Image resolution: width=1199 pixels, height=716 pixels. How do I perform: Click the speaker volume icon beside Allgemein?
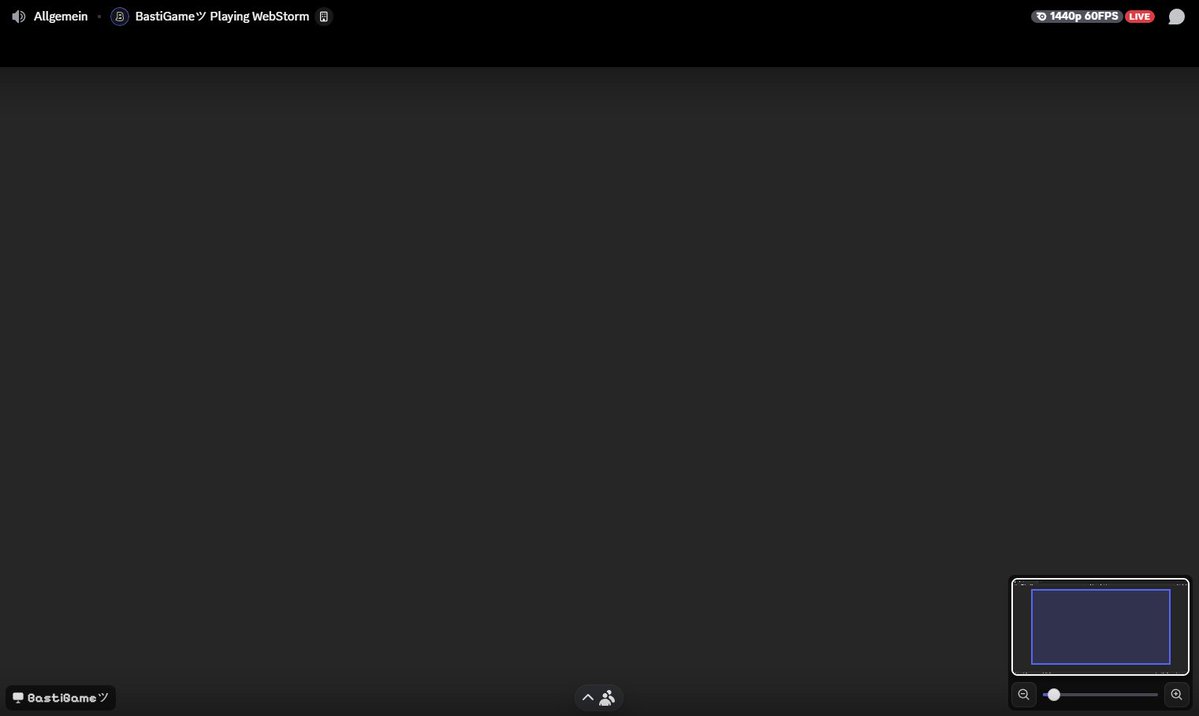(18, 16)
